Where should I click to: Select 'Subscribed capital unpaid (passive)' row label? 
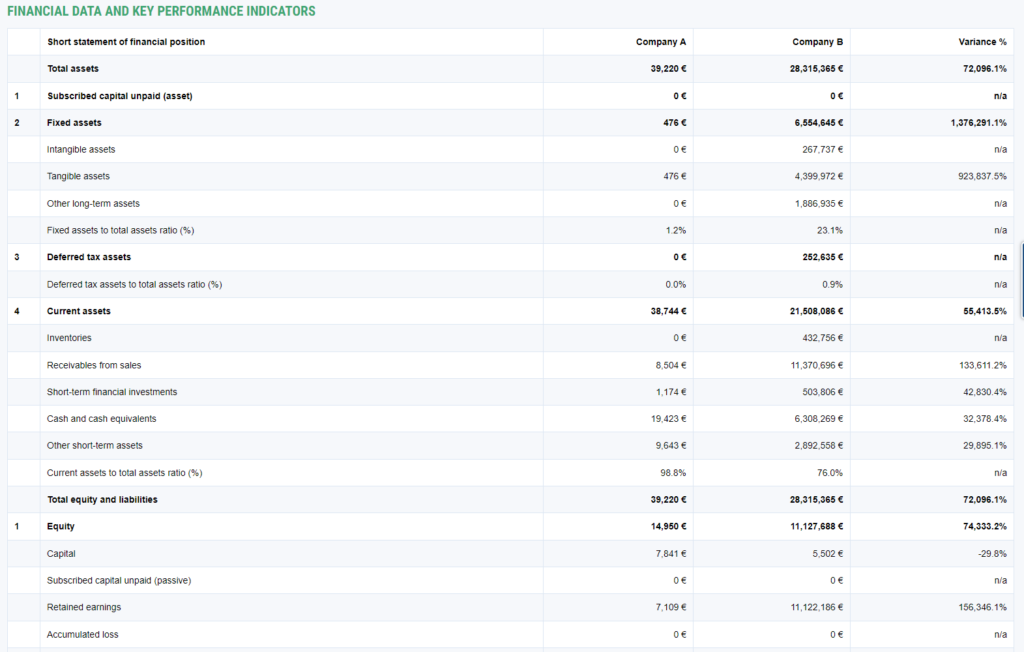coord(119,581)
